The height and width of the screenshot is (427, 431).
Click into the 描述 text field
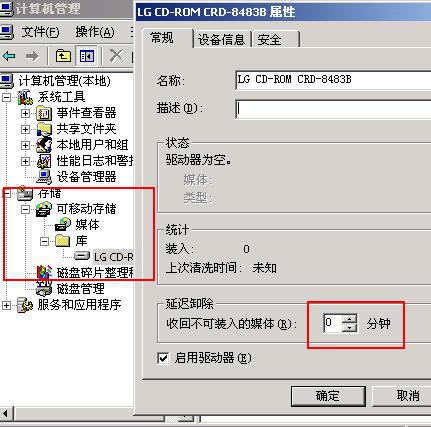pos(333,109)
